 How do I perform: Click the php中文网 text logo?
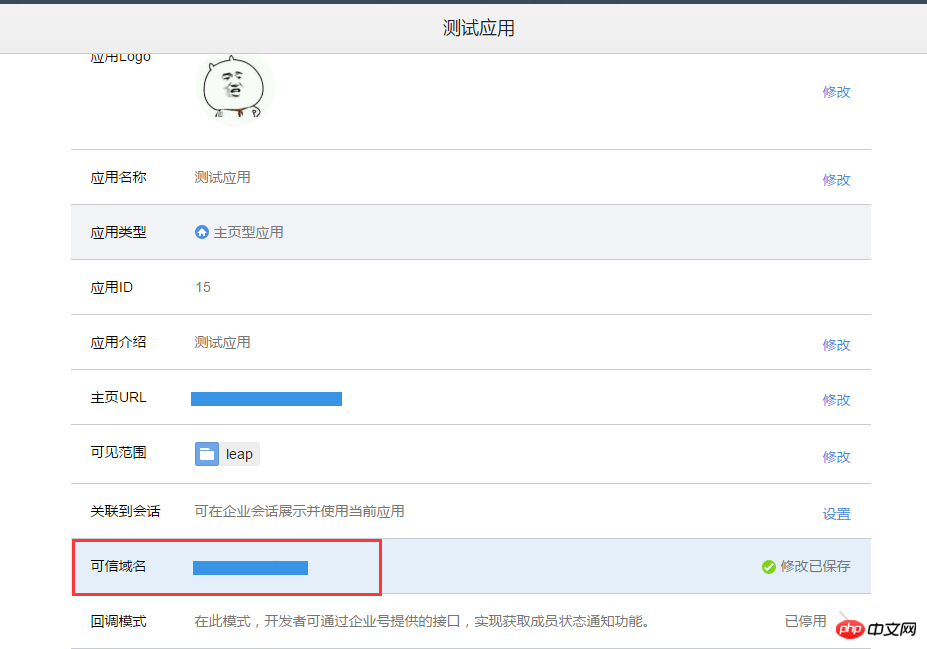[893, 629]
